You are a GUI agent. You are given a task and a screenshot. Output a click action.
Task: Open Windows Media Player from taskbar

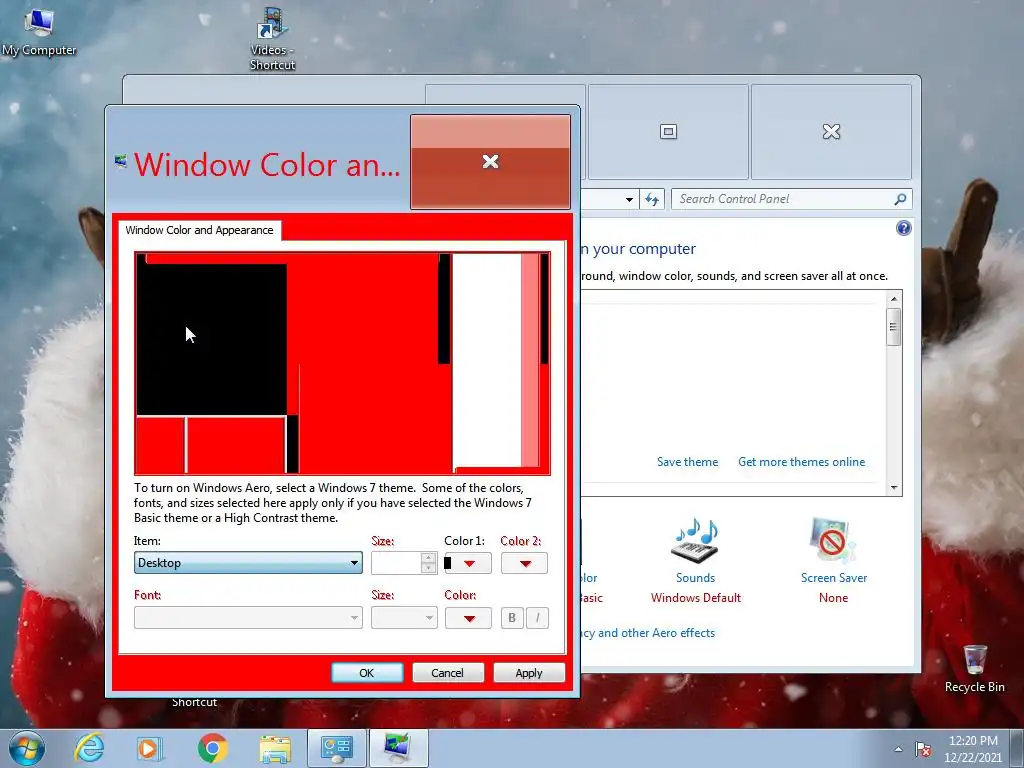tap(149, 748)
